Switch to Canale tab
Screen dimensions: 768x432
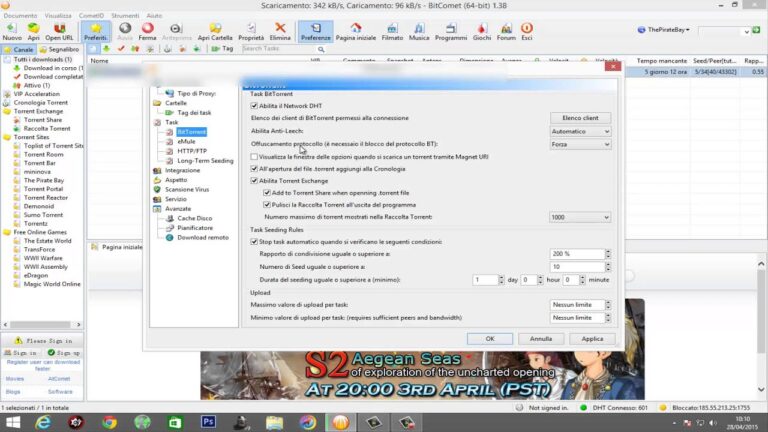(x=19, y=49)
